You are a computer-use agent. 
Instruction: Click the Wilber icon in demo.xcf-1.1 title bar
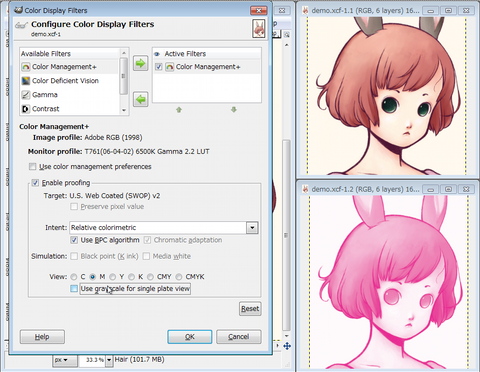pyautogui.click(x=305, y=11)
